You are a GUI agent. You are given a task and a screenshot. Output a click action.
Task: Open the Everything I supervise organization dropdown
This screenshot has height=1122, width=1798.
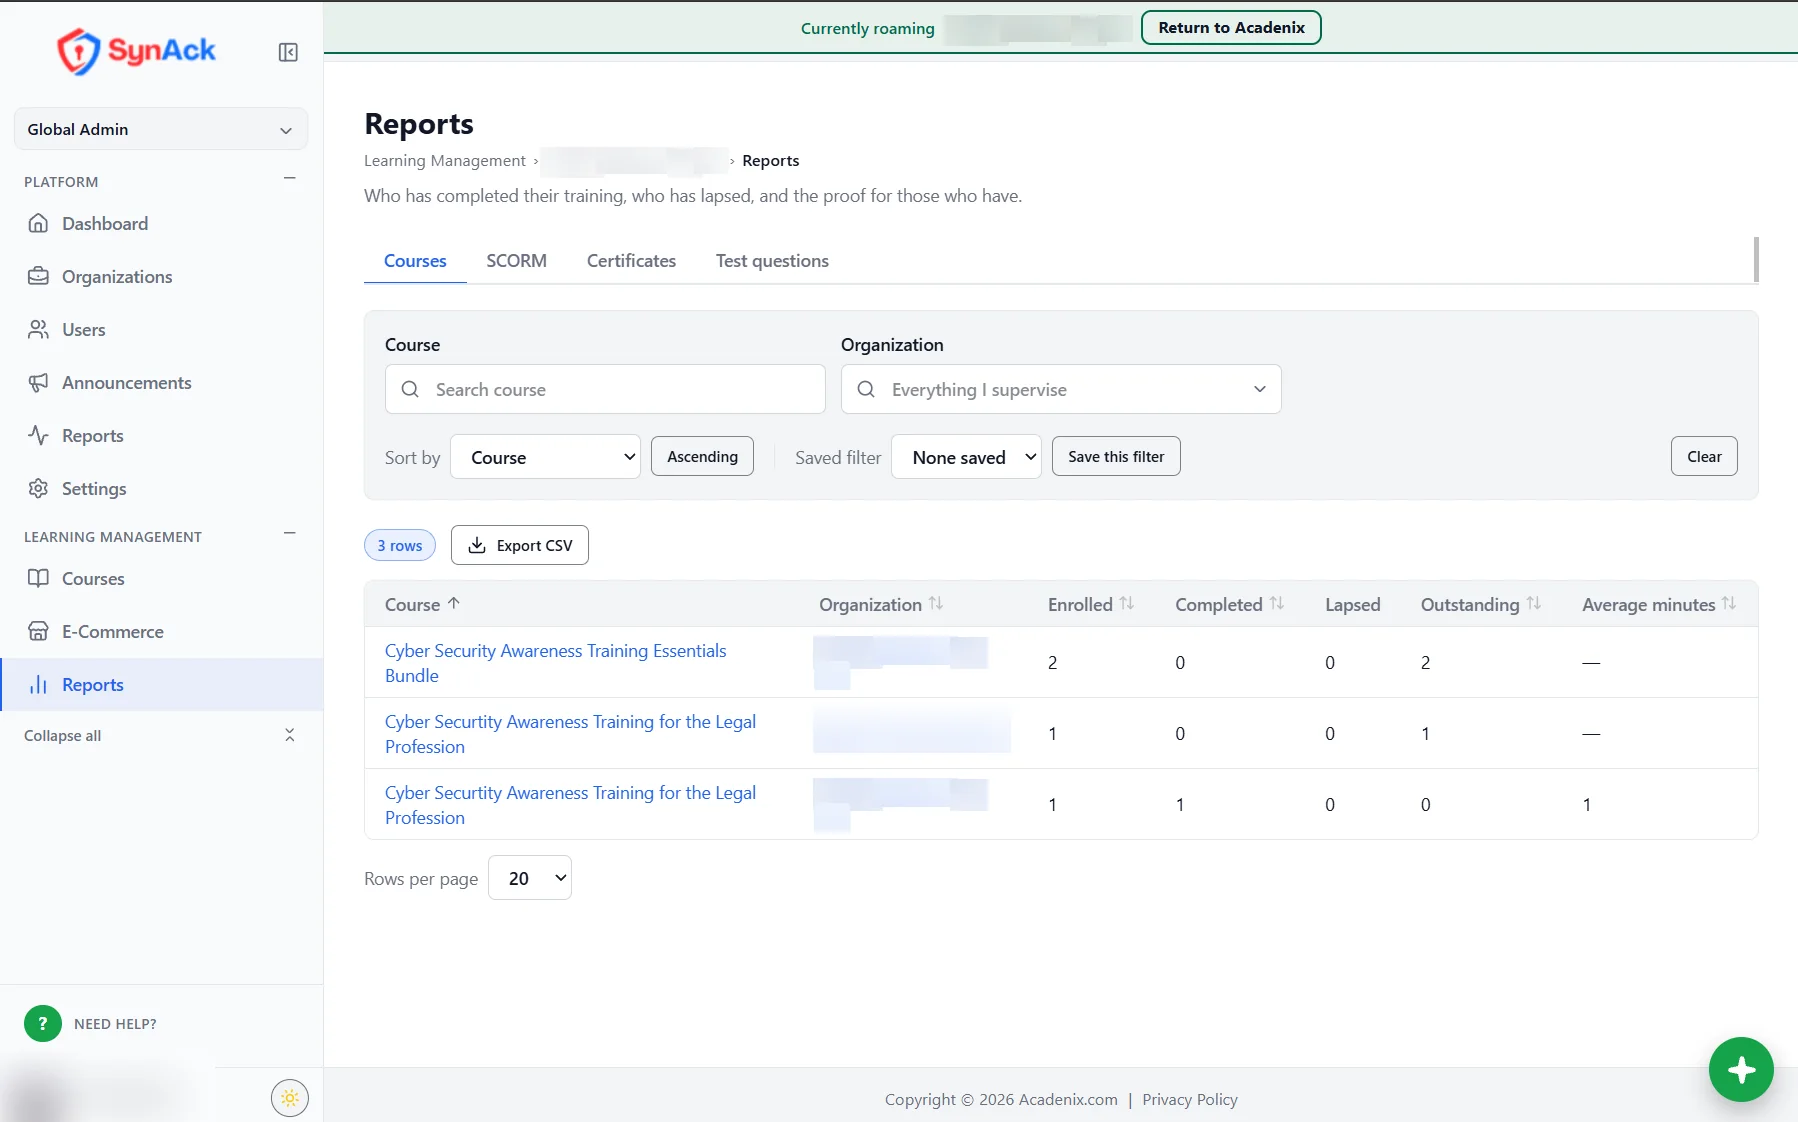(x=1061, y=389)
